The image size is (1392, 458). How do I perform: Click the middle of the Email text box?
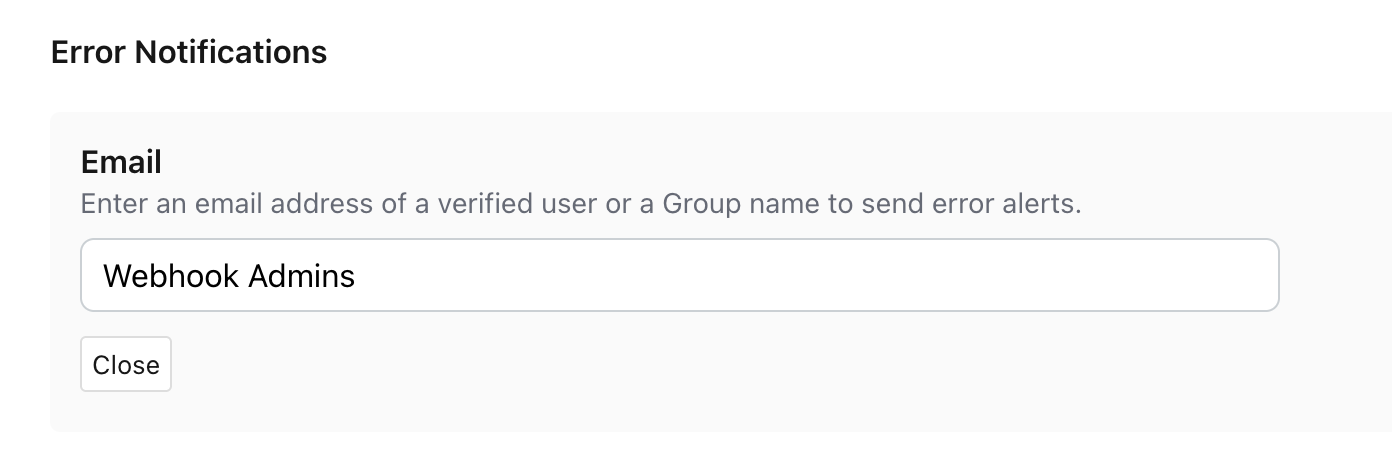pos(680,275)
